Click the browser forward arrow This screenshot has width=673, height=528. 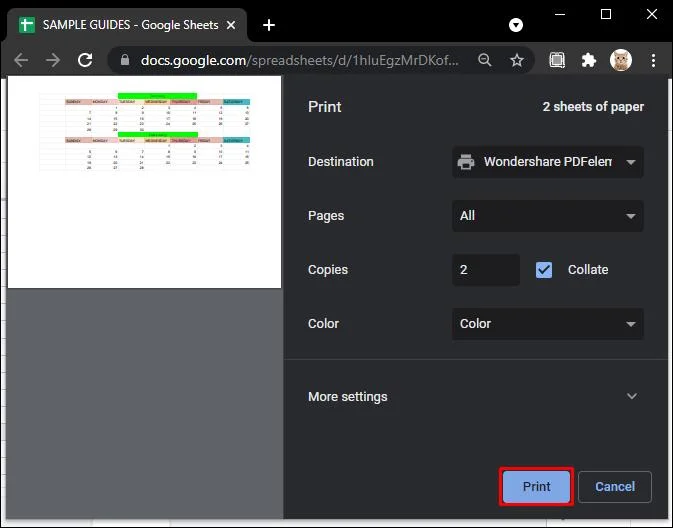click(x=53, y=60)
